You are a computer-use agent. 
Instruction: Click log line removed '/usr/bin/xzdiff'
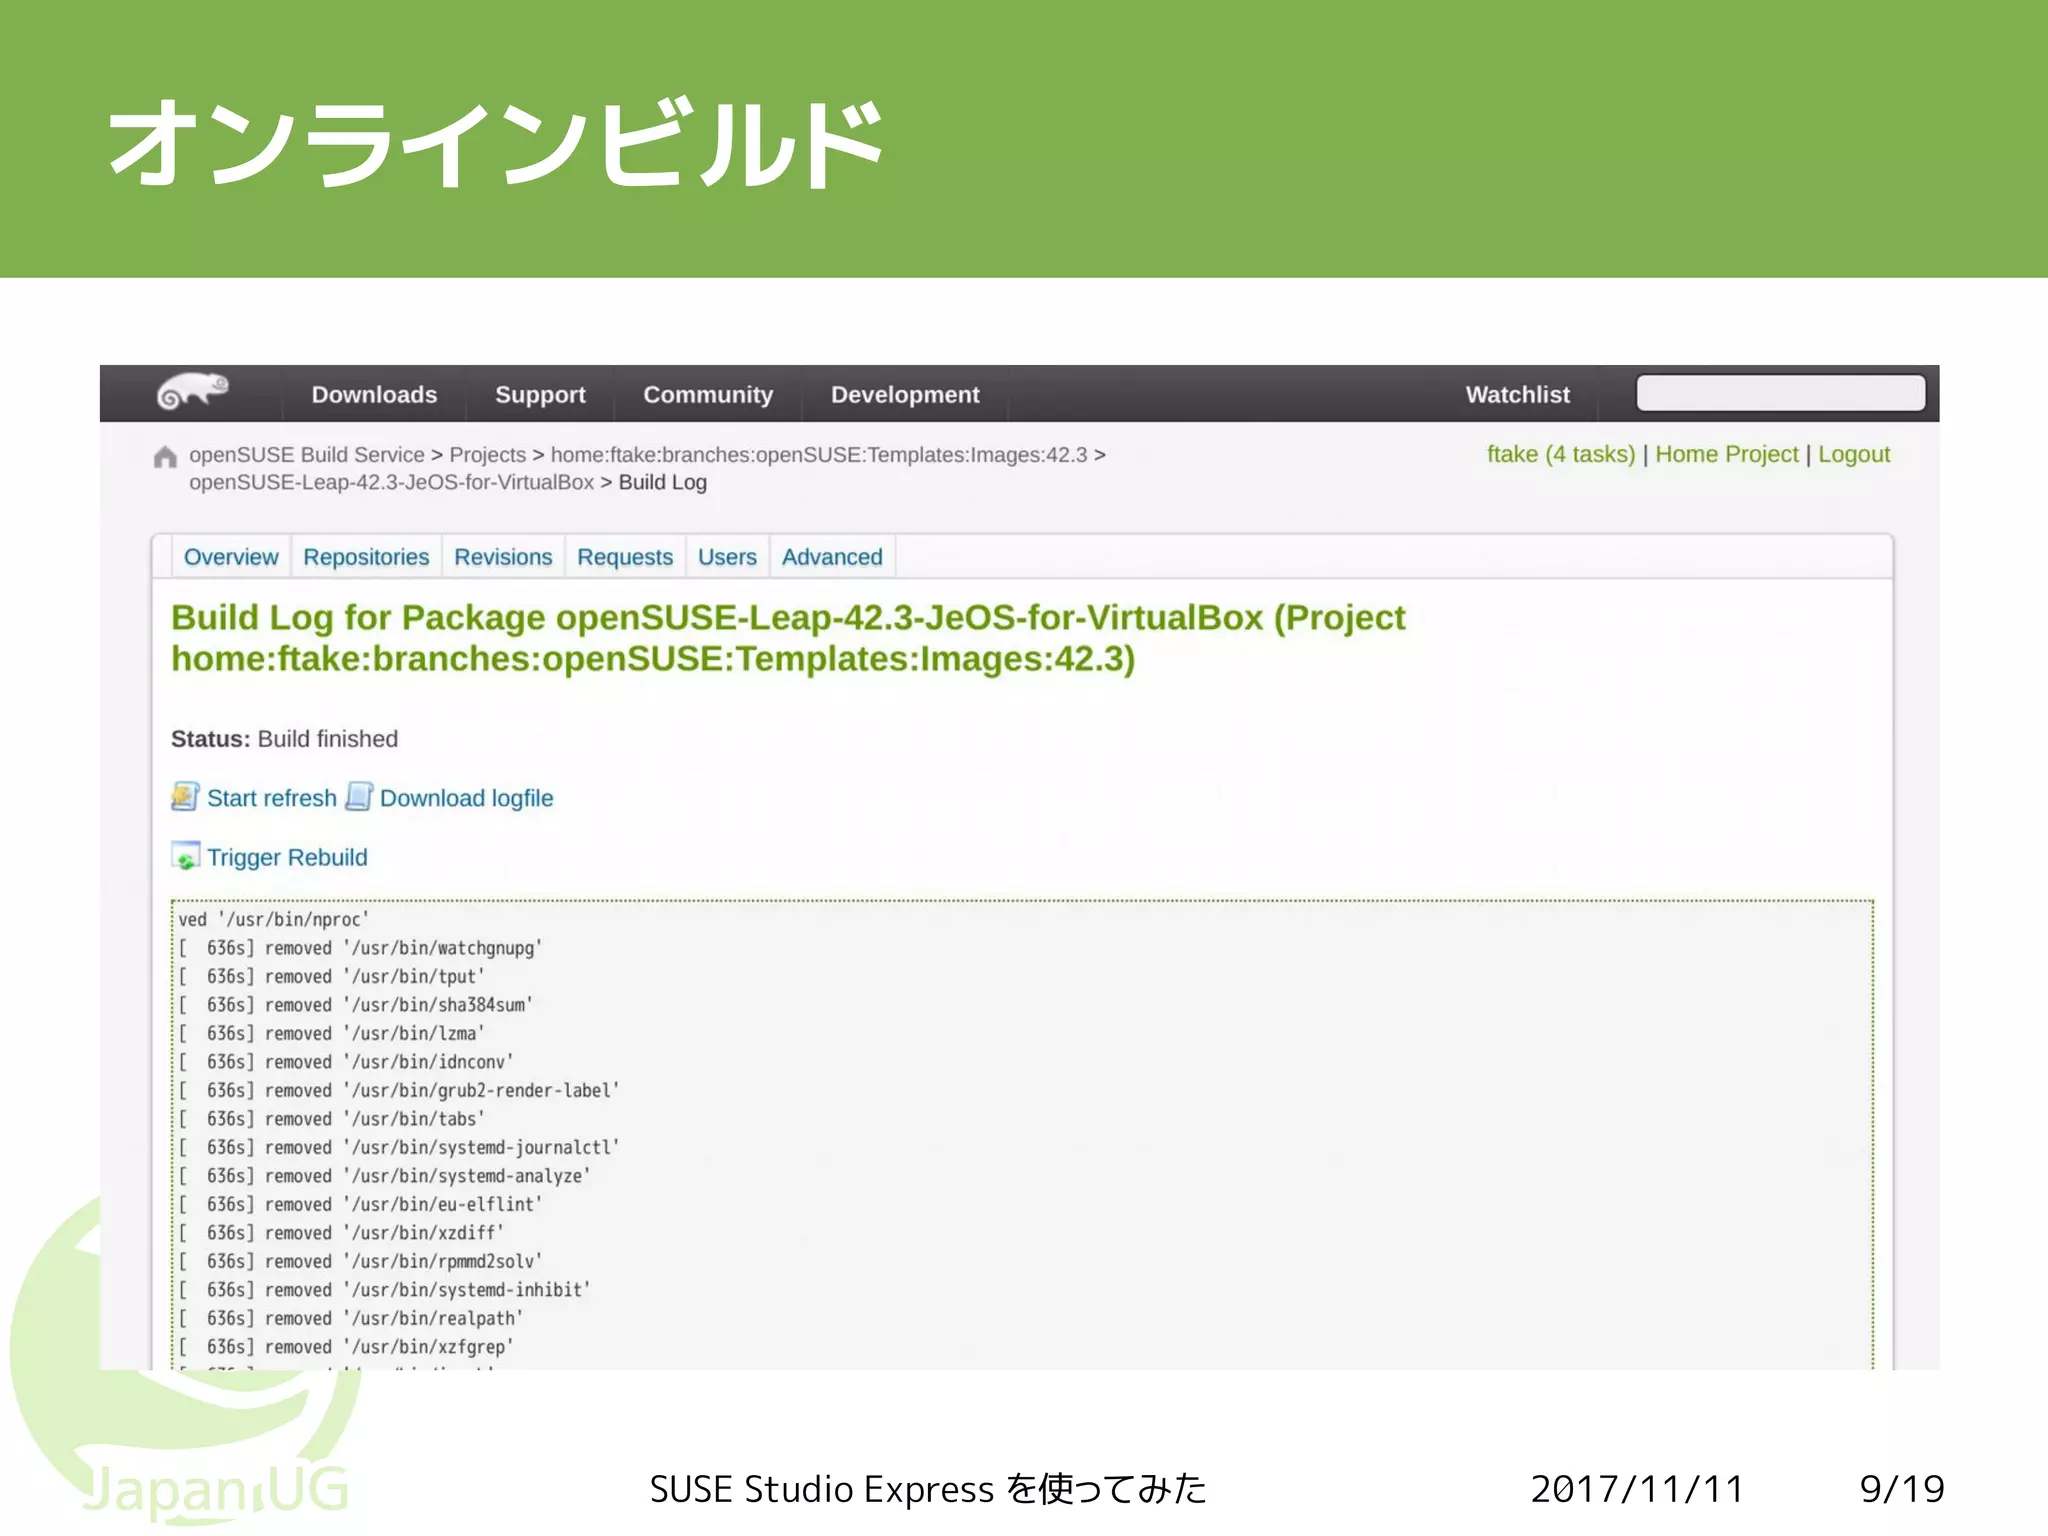(341, 1233)
